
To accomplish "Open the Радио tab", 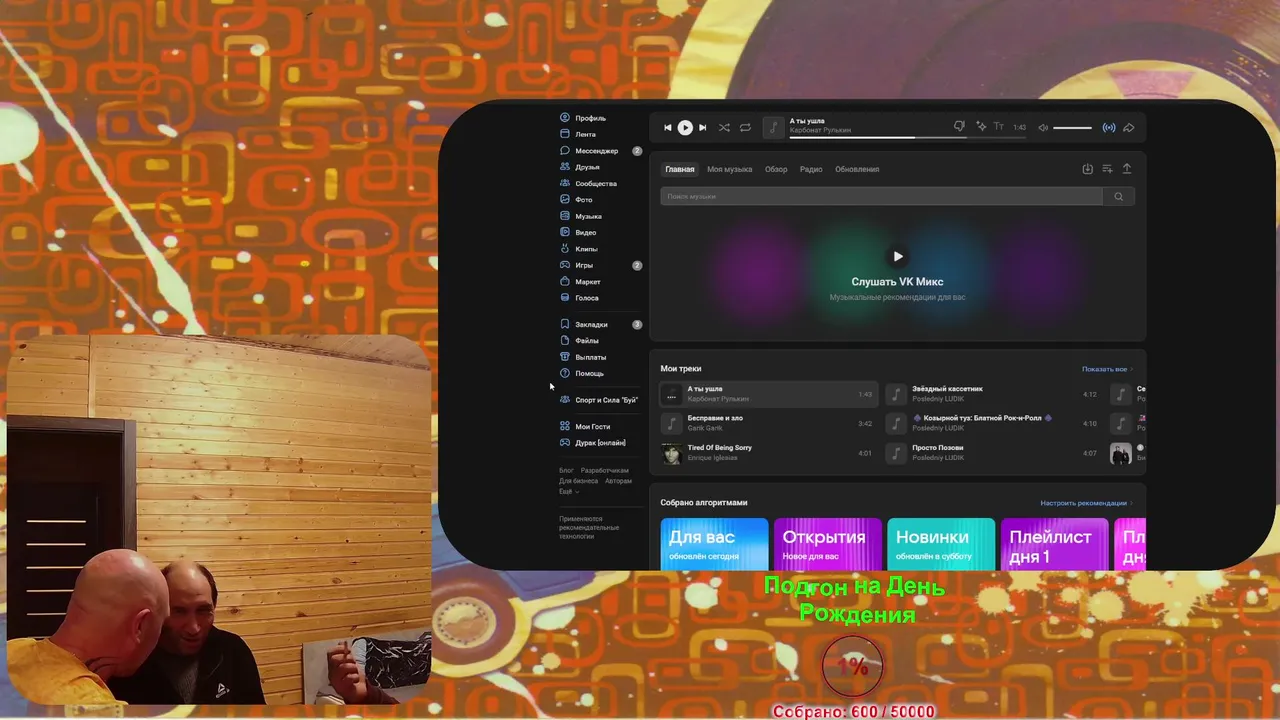I will coord(811,169).
